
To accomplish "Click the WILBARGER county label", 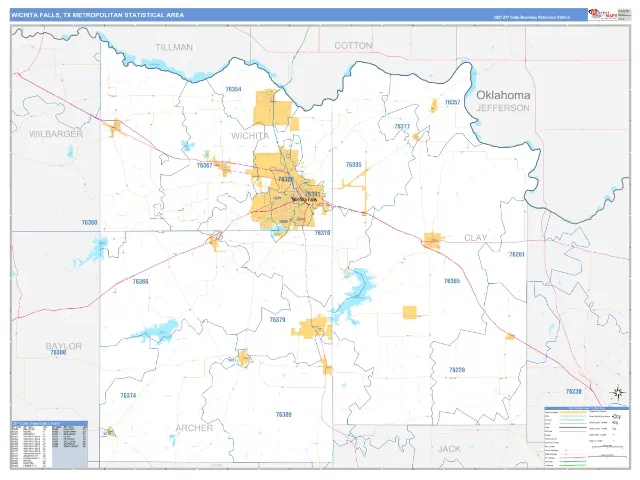I will (56, 134).
